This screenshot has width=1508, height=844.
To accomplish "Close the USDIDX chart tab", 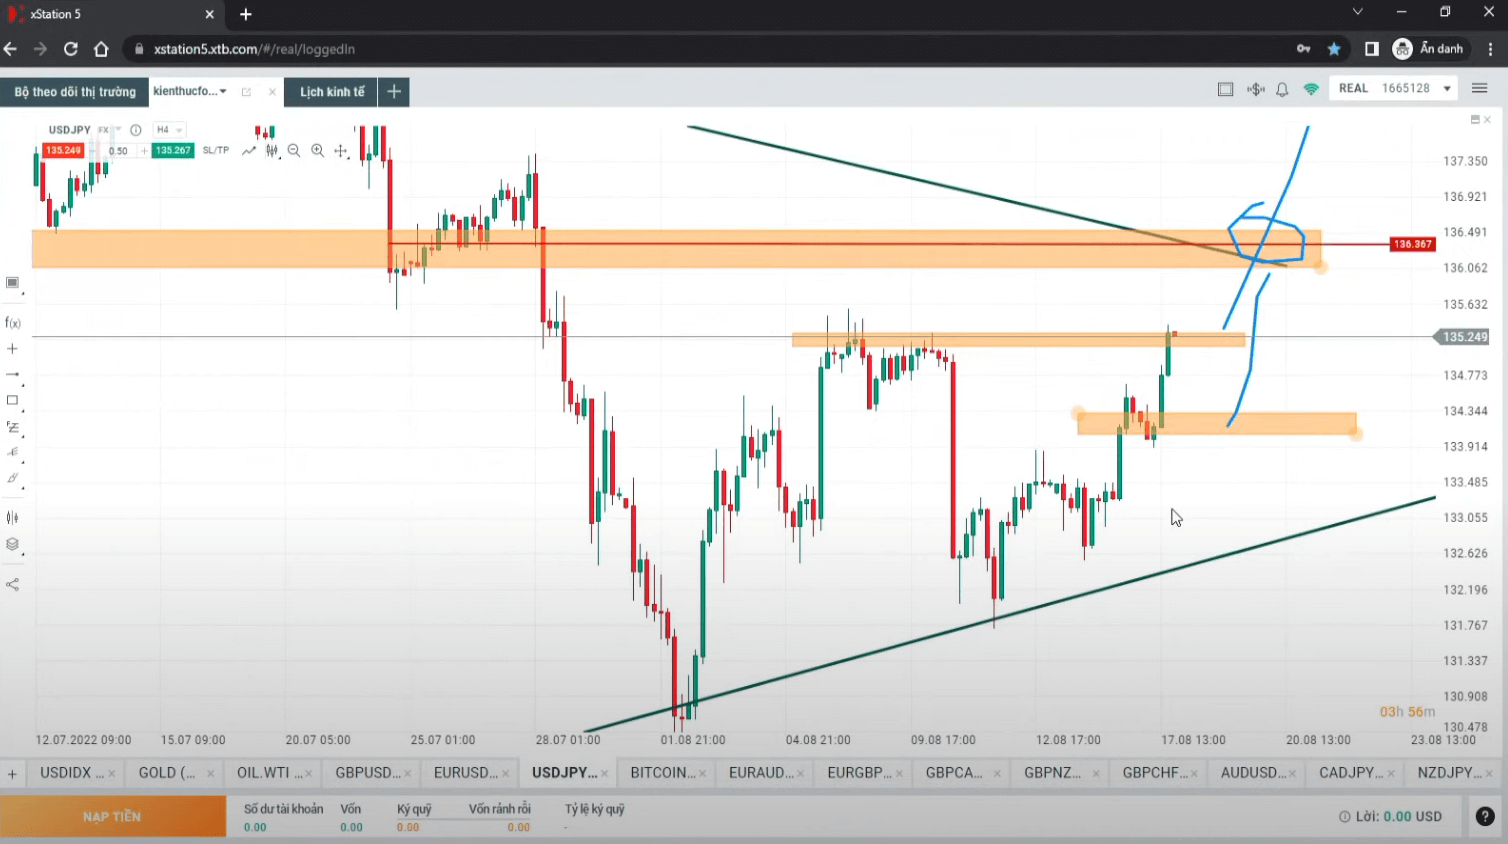I will point(111,773).
